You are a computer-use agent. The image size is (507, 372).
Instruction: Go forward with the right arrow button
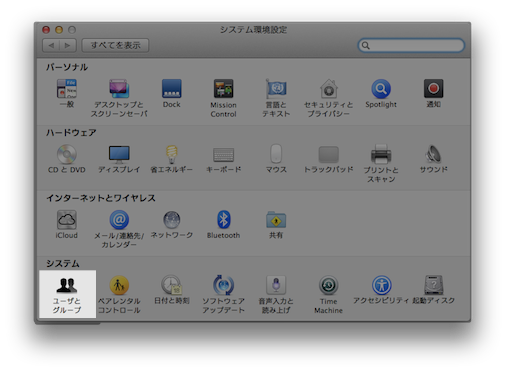(68, 45)
